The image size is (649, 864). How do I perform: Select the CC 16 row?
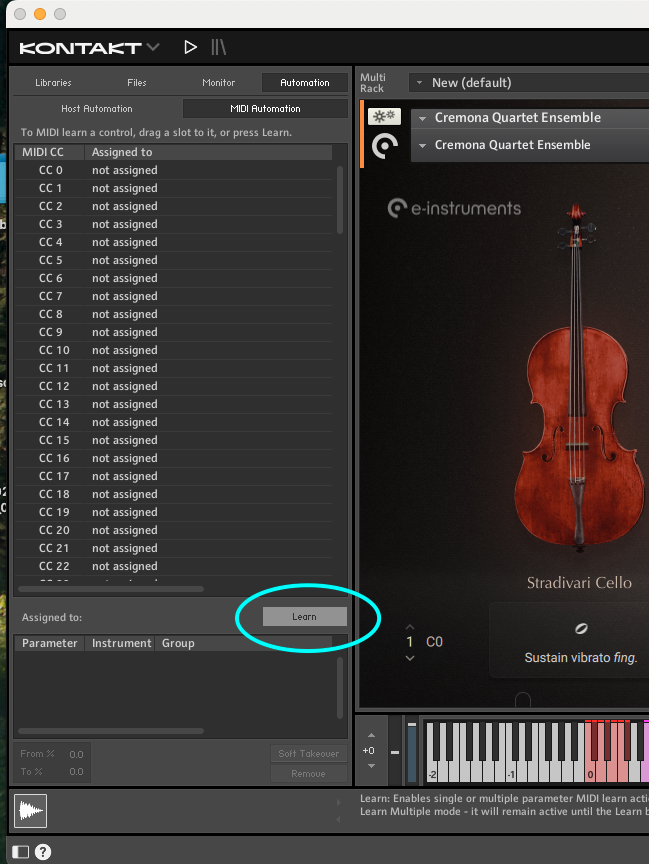173,458
